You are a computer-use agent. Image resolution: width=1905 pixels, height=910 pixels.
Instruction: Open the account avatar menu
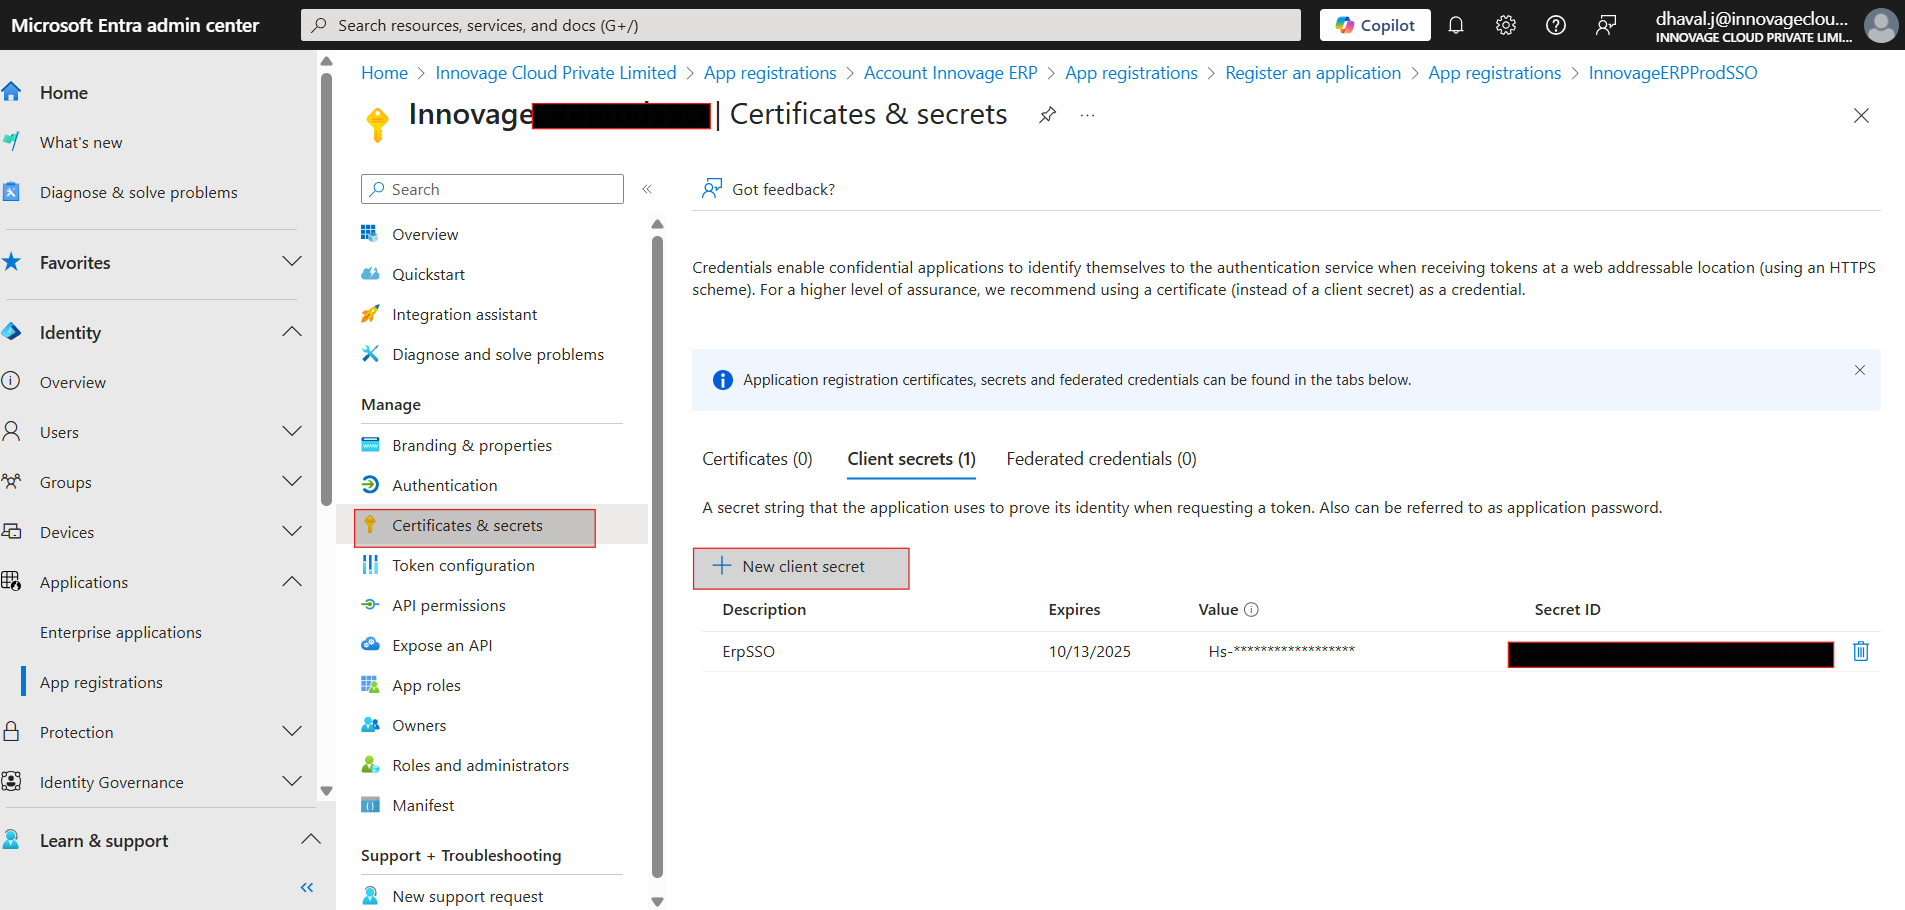coord(1880,25)
